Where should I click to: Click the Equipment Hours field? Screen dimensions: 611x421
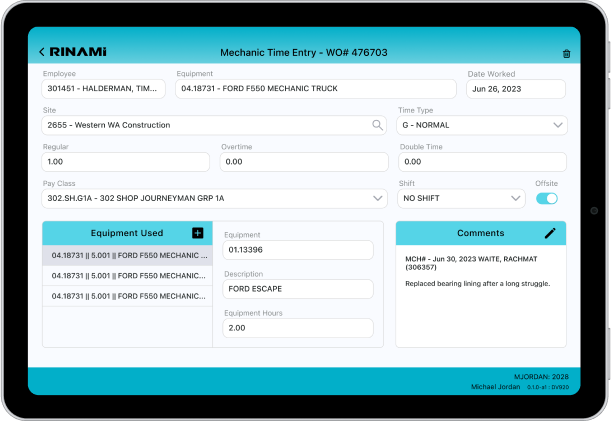tap(298, 328)
